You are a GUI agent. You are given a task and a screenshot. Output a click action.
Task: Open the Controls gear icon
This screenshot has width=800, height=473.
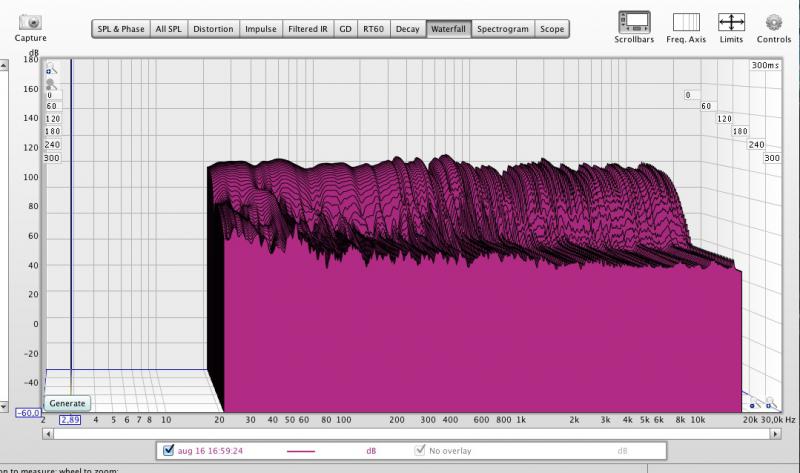[x=773, y=22]
